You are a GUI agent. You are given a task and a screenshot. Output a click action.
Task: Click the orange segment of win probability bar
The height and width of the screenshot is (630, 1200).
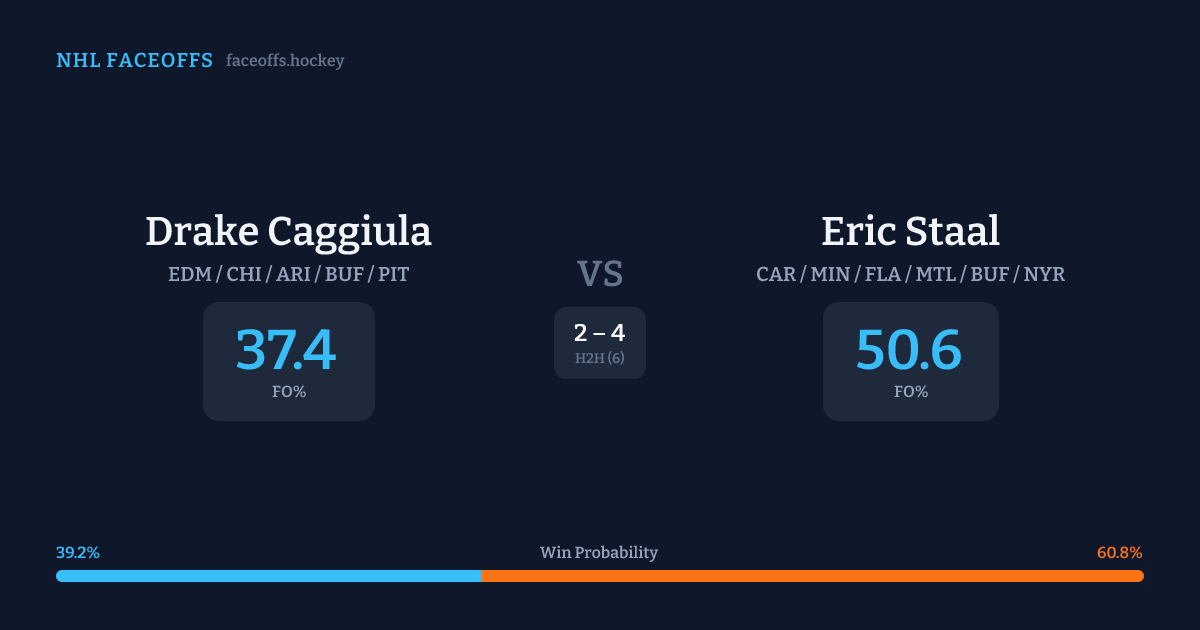(812, 576)
